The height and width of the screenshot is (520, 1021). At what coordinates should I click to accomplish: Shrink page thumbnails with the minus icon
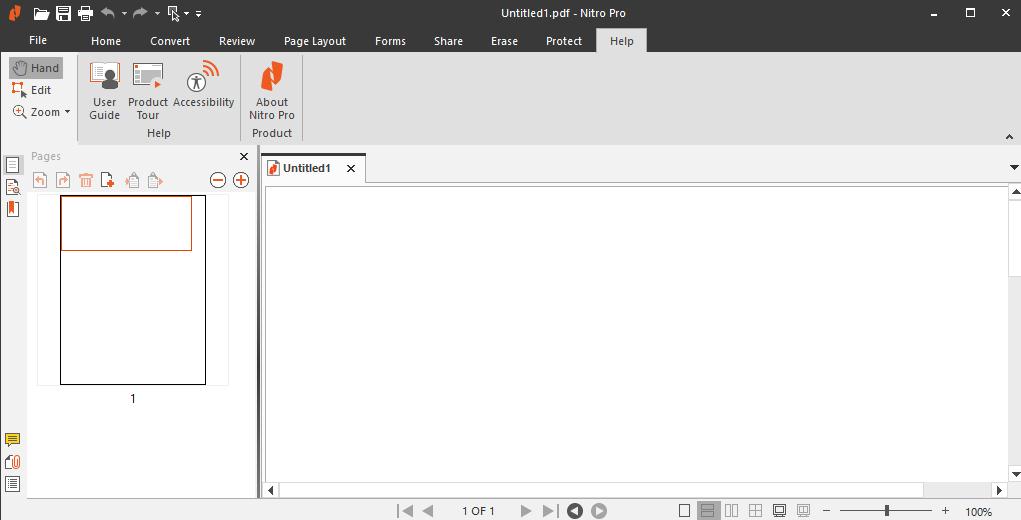218,180
